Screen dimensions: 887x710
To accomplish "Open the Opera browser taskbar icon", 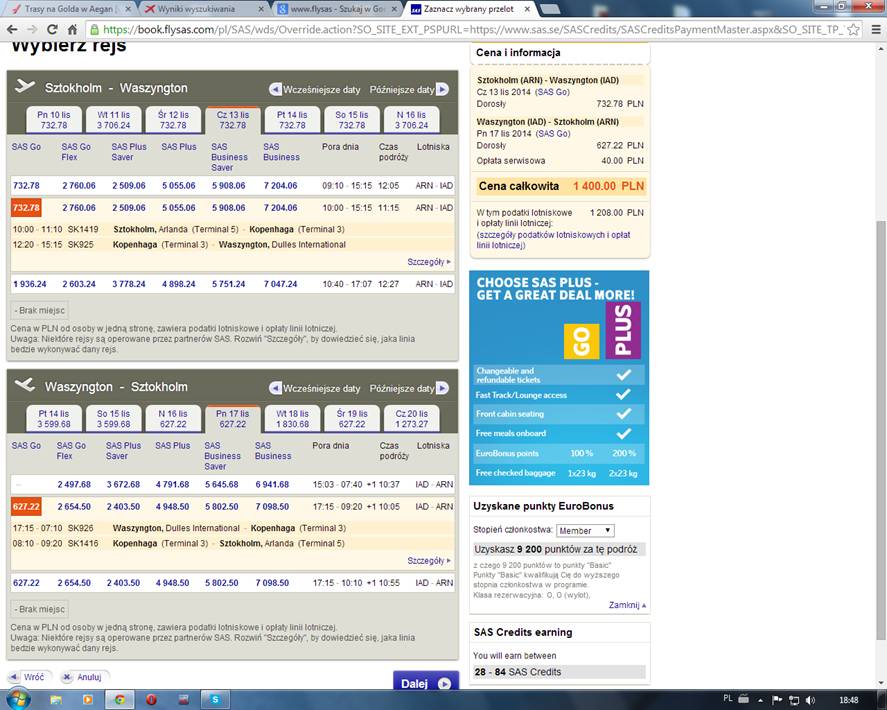I will coord(152,700).
